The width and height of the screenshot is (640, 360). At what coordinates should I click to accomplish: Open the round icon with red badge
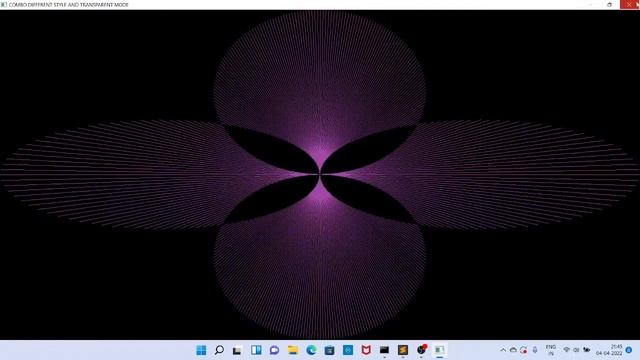pyautogui.click(x=421, y=350)
